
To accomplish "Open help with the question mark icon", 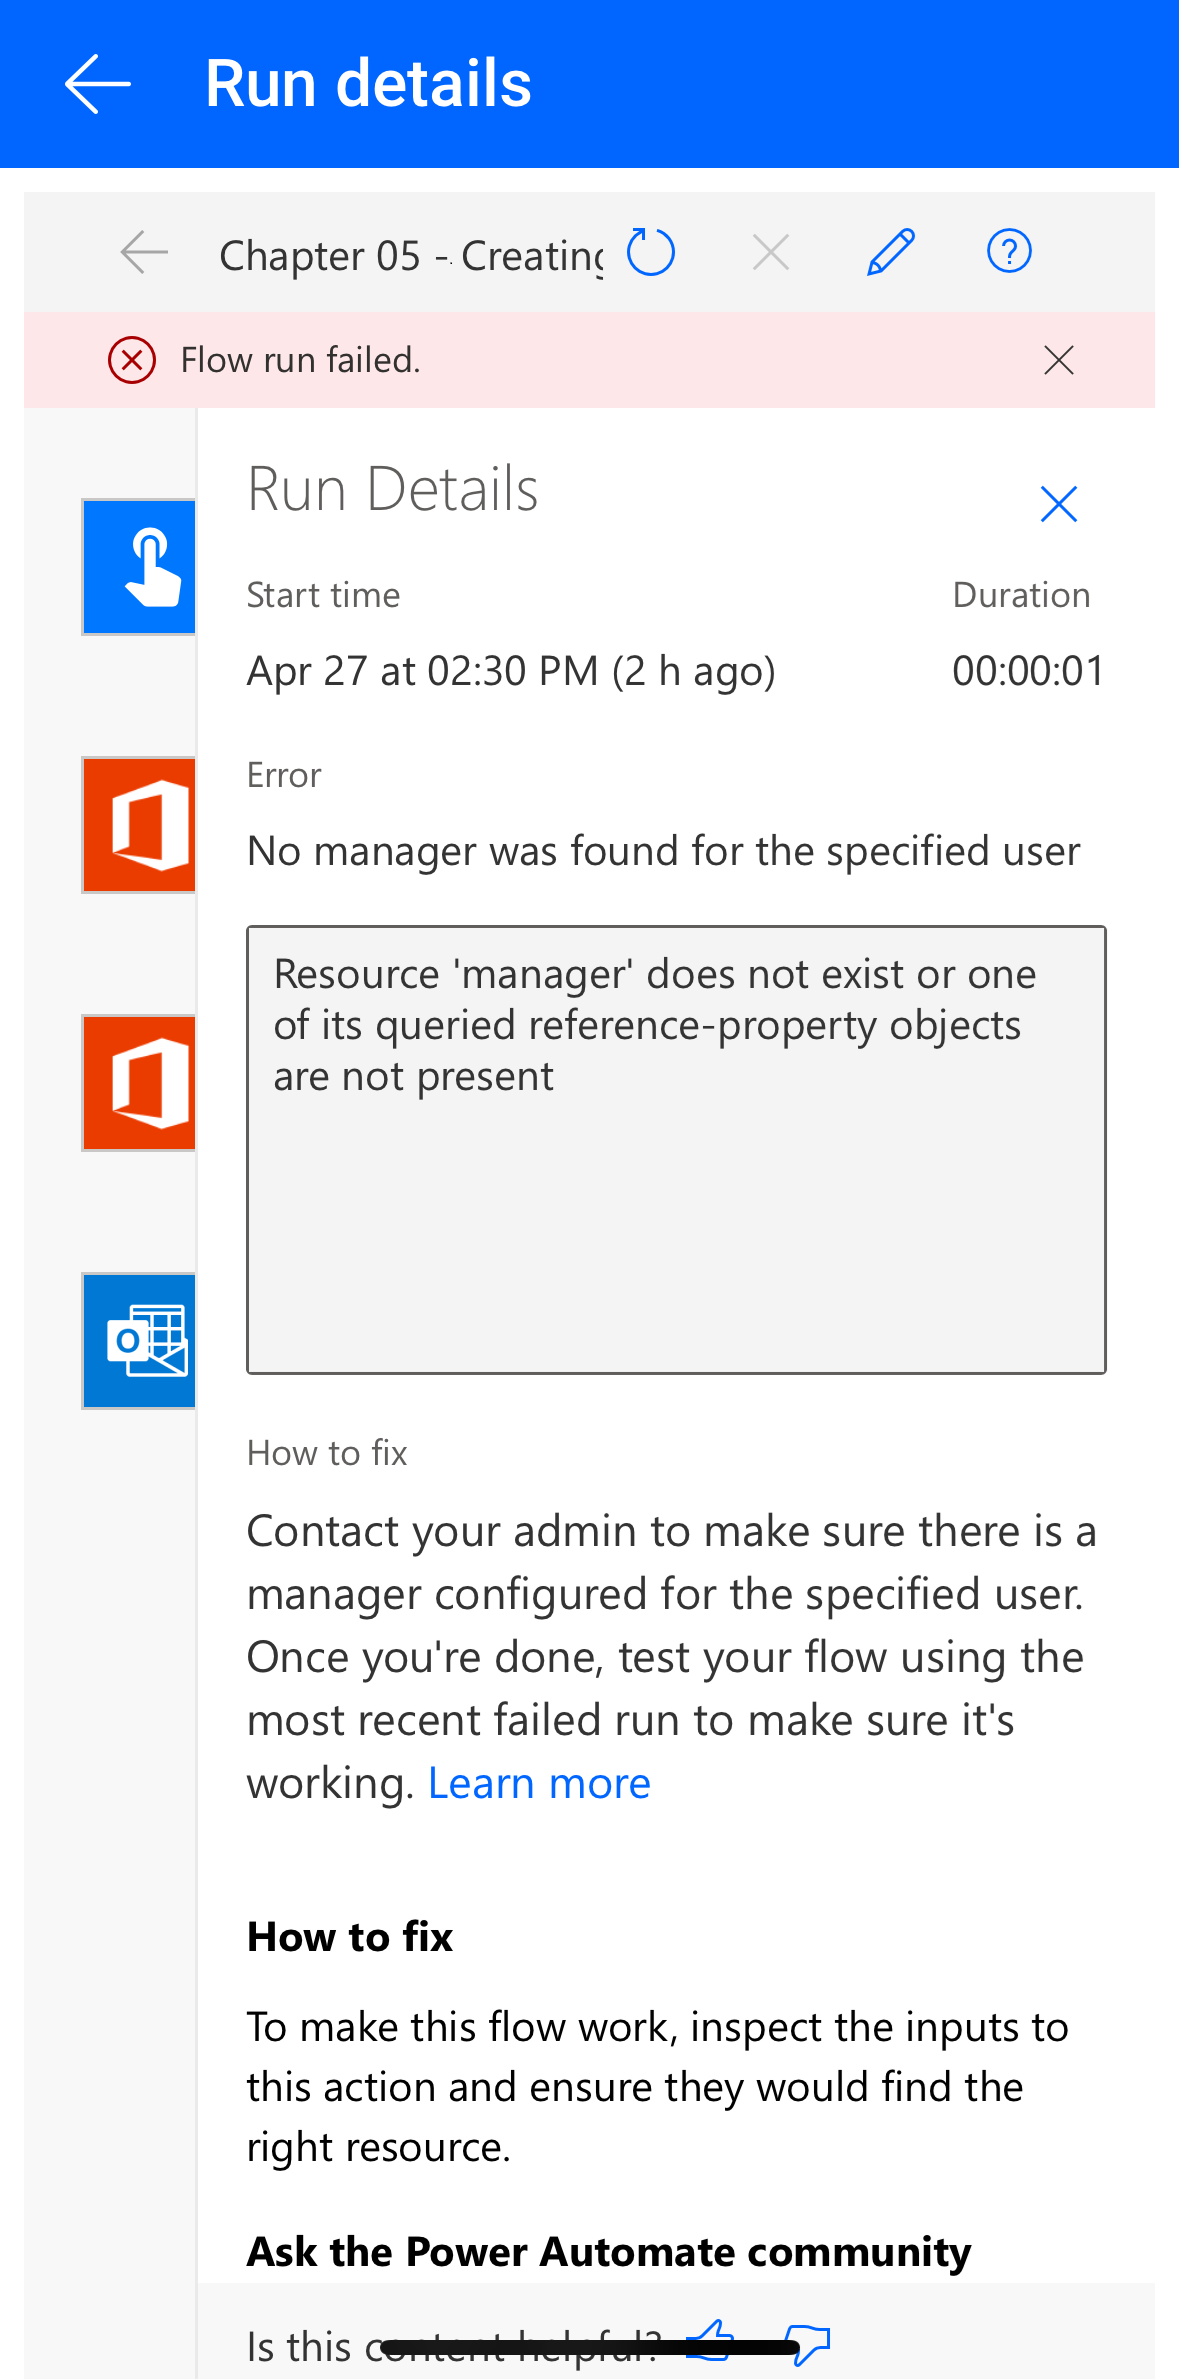I will pos(1009,252).
